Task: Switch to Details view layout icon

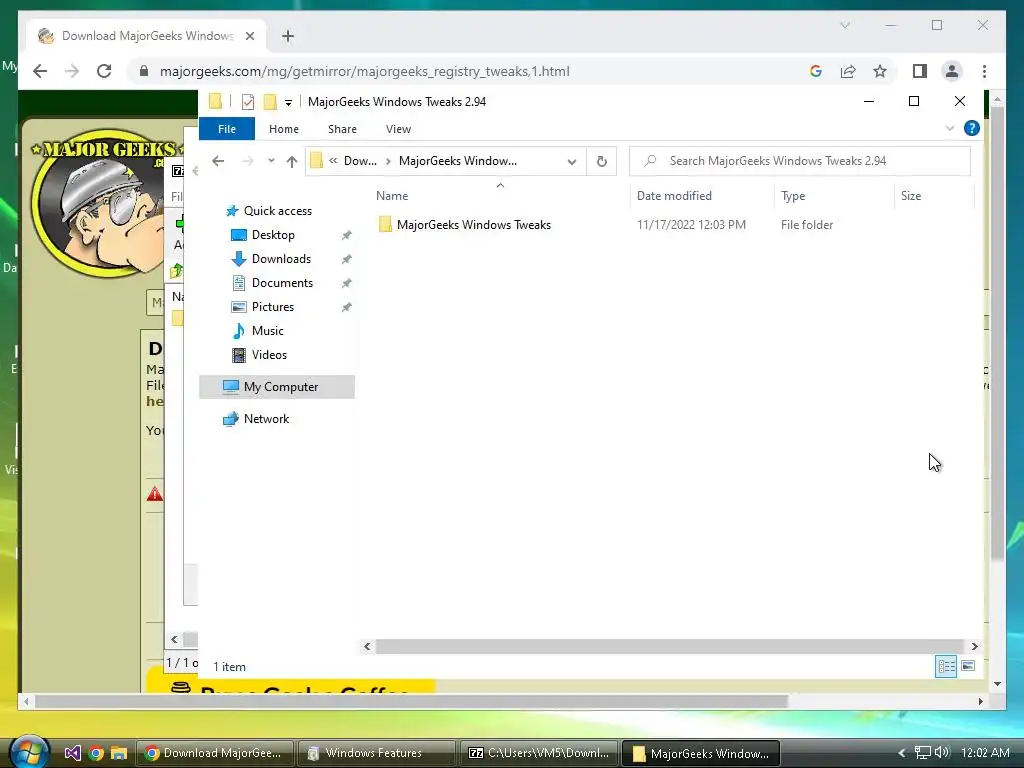Action: click(x=946, y=666)
